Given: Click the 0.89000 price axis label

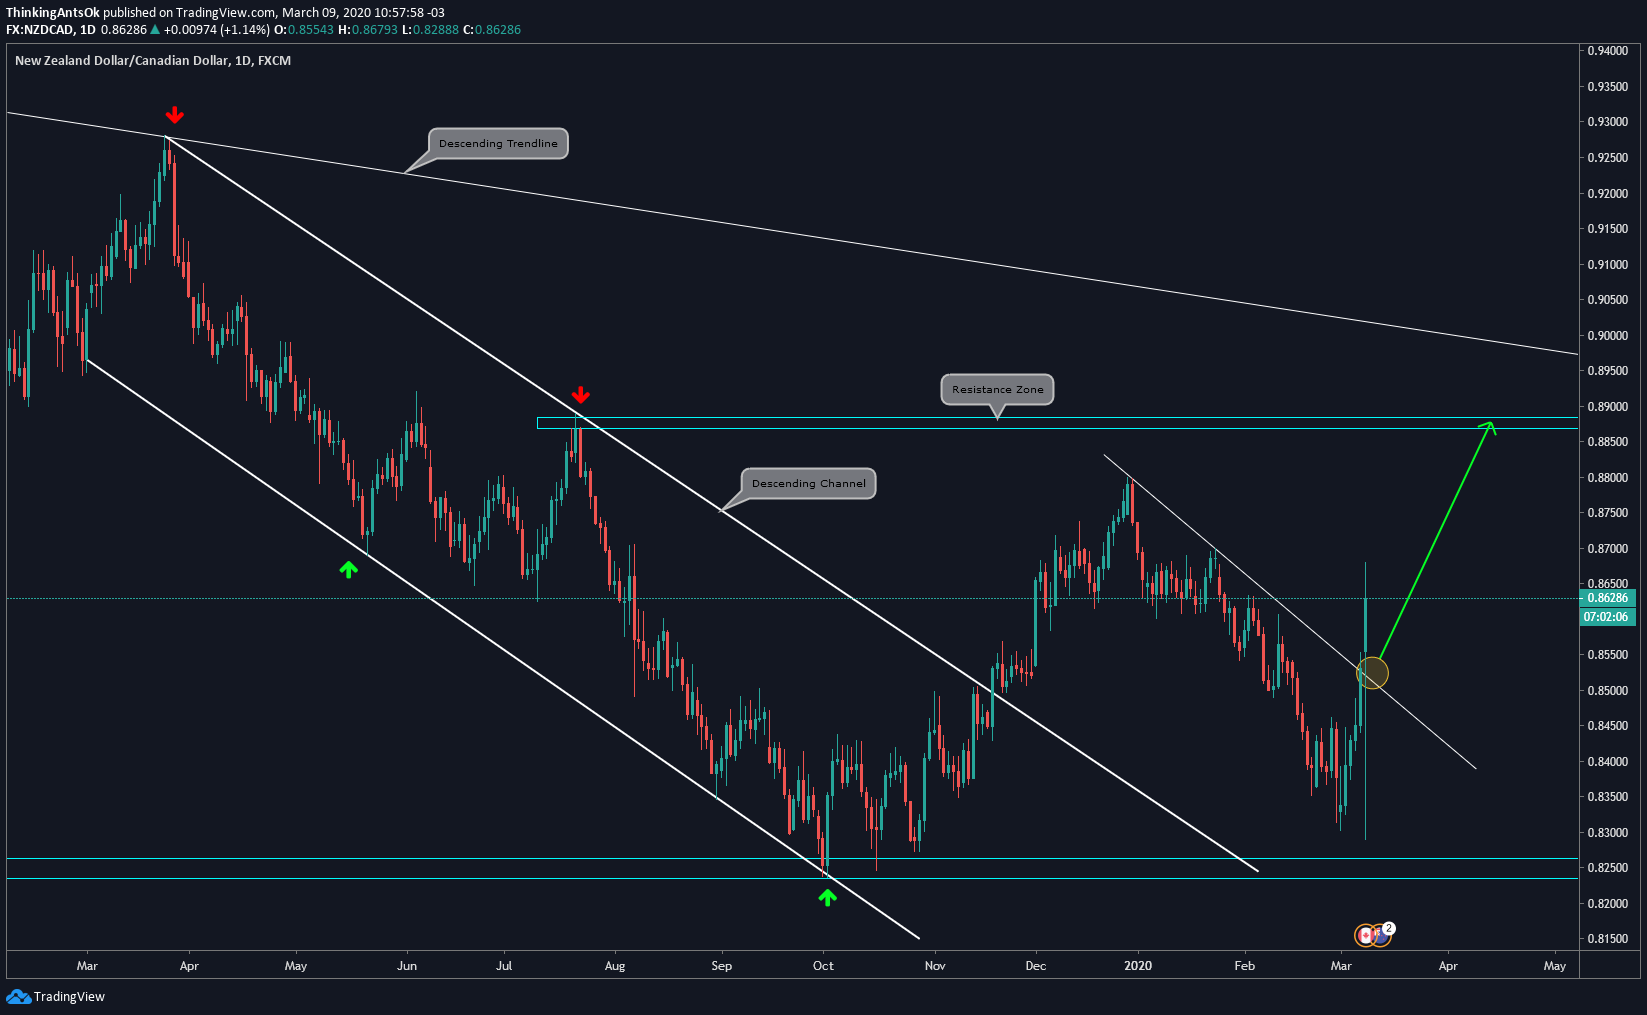Looking at the screenshot, I should pyautogui.click(x=1608, y=407).
